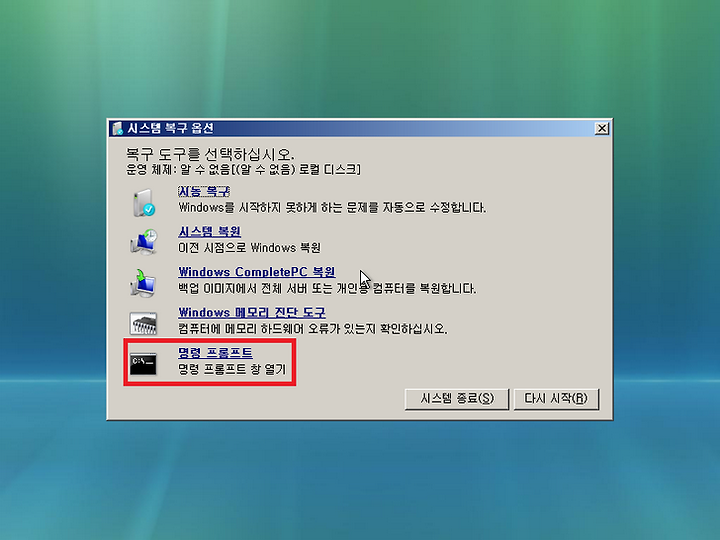The width and height of the screenshot is (720, 540).
Task: Click the 시스템 복구 옵션 title bar text
Action: coord(170,128)
